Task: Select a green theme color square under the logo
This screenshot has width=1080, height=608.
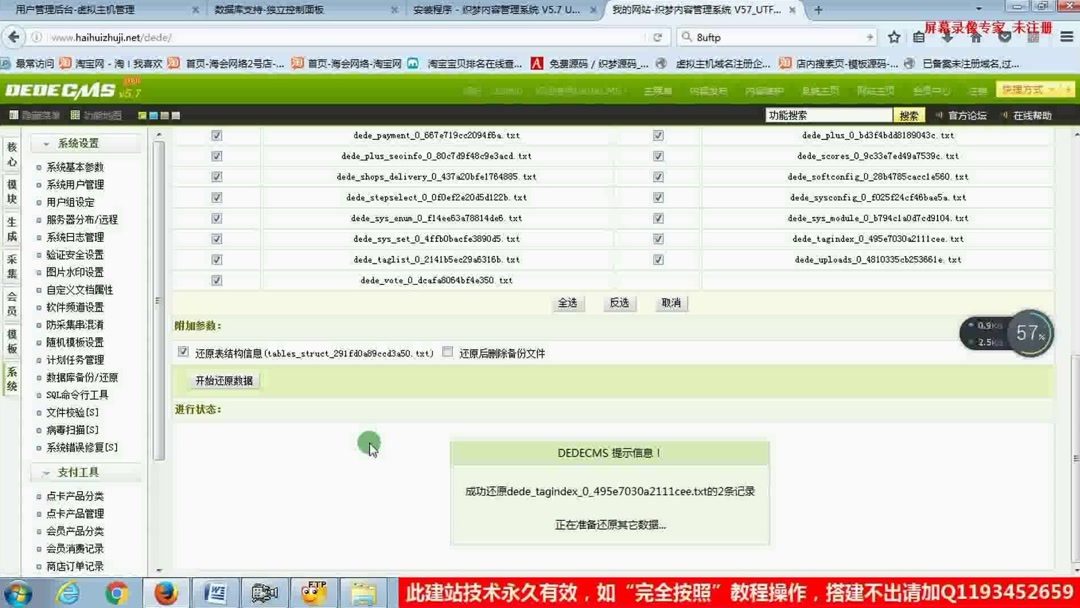Action: 141,113
